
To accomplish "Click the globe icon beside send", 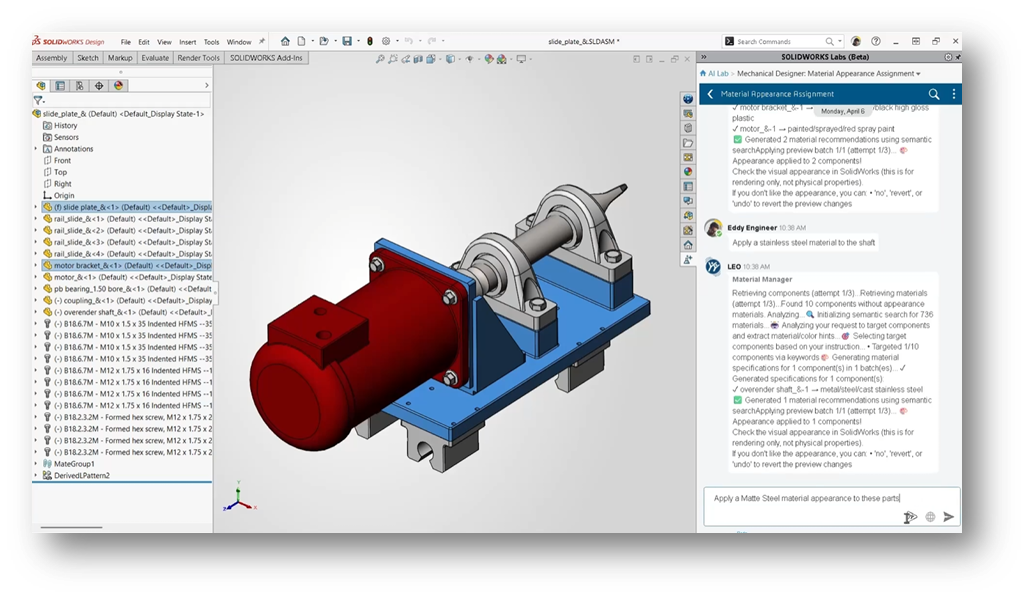I will click(x=930, y=517).
